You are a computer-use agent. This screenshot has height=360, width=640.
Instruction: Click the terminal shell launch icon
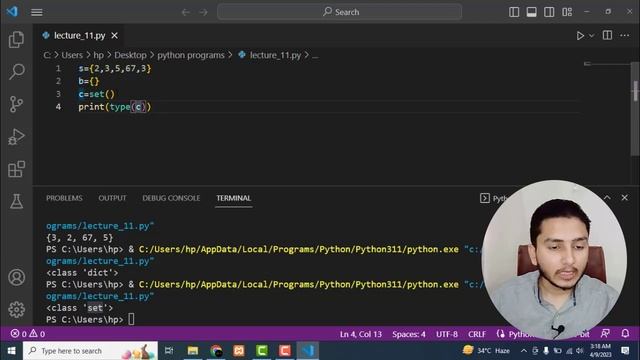484,198
